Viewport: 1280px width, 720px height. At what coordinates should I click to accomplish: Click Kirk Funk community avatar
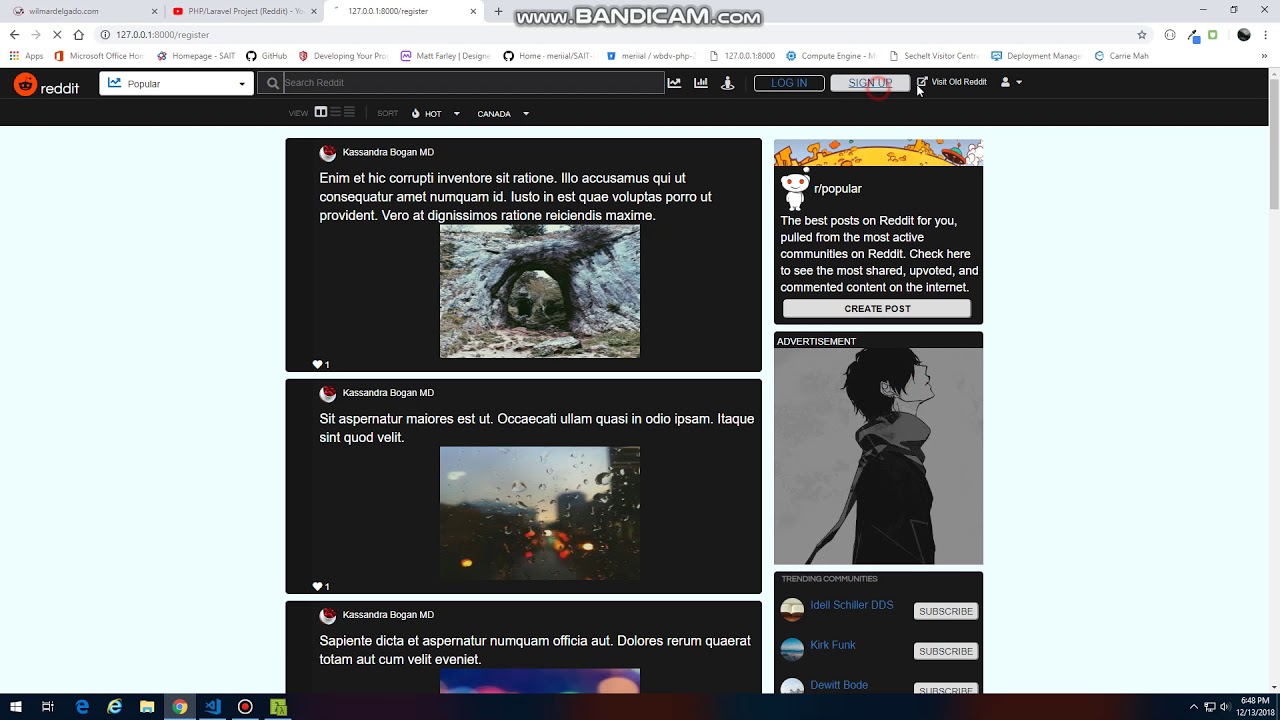[x=792, y=650]
